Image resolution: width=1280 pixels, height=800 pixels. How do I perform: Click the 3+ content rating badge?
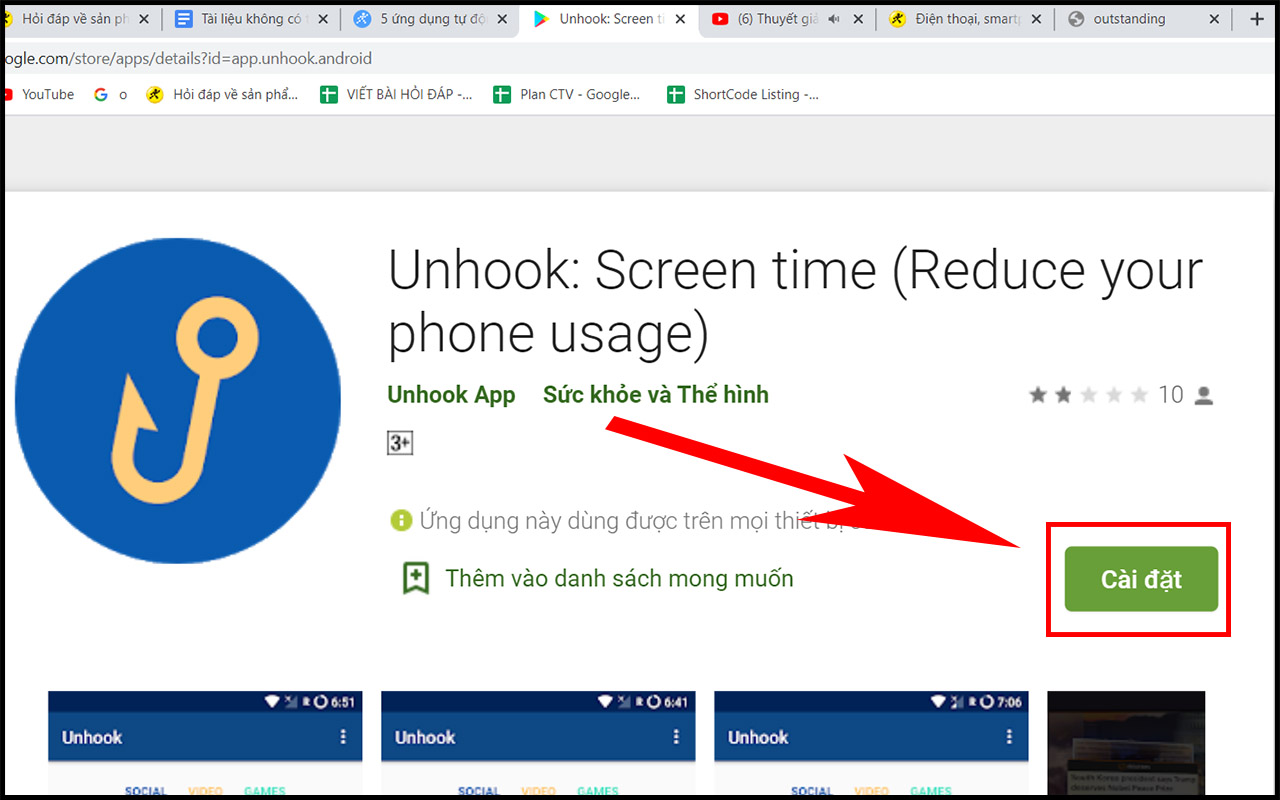pos(400,443)
